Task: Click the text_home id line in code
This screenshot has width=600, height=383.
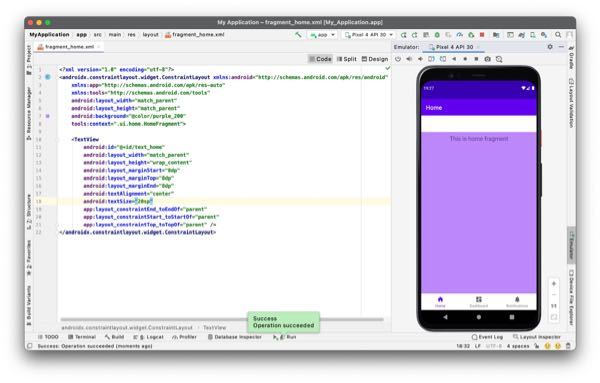Action: click(x=124, y=147)
